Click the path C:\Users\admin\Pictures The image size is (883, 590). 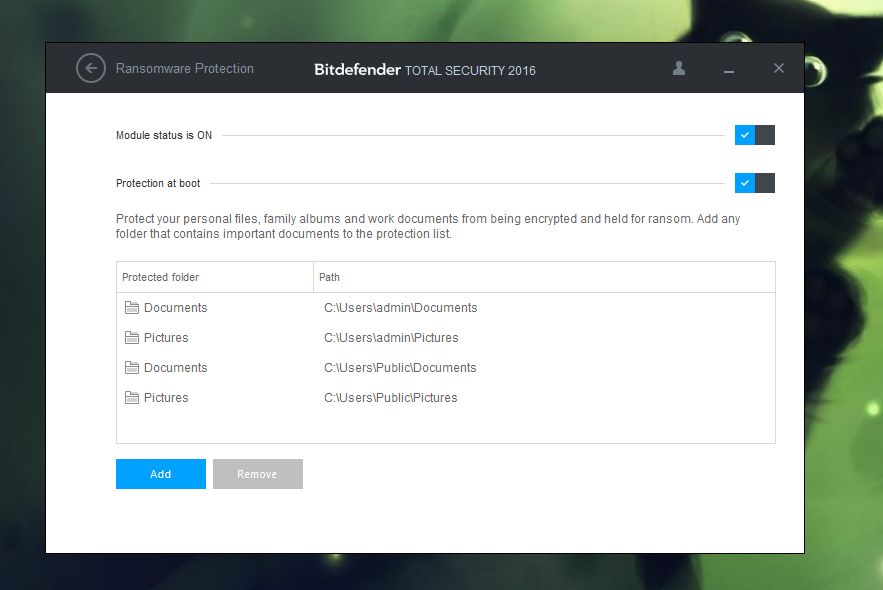pyautogui.click(x=391, y=337)
